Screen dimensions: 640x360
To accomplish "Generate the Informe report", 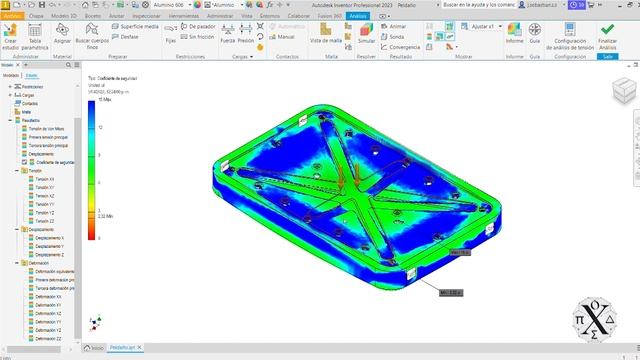I will pos(514,33).
